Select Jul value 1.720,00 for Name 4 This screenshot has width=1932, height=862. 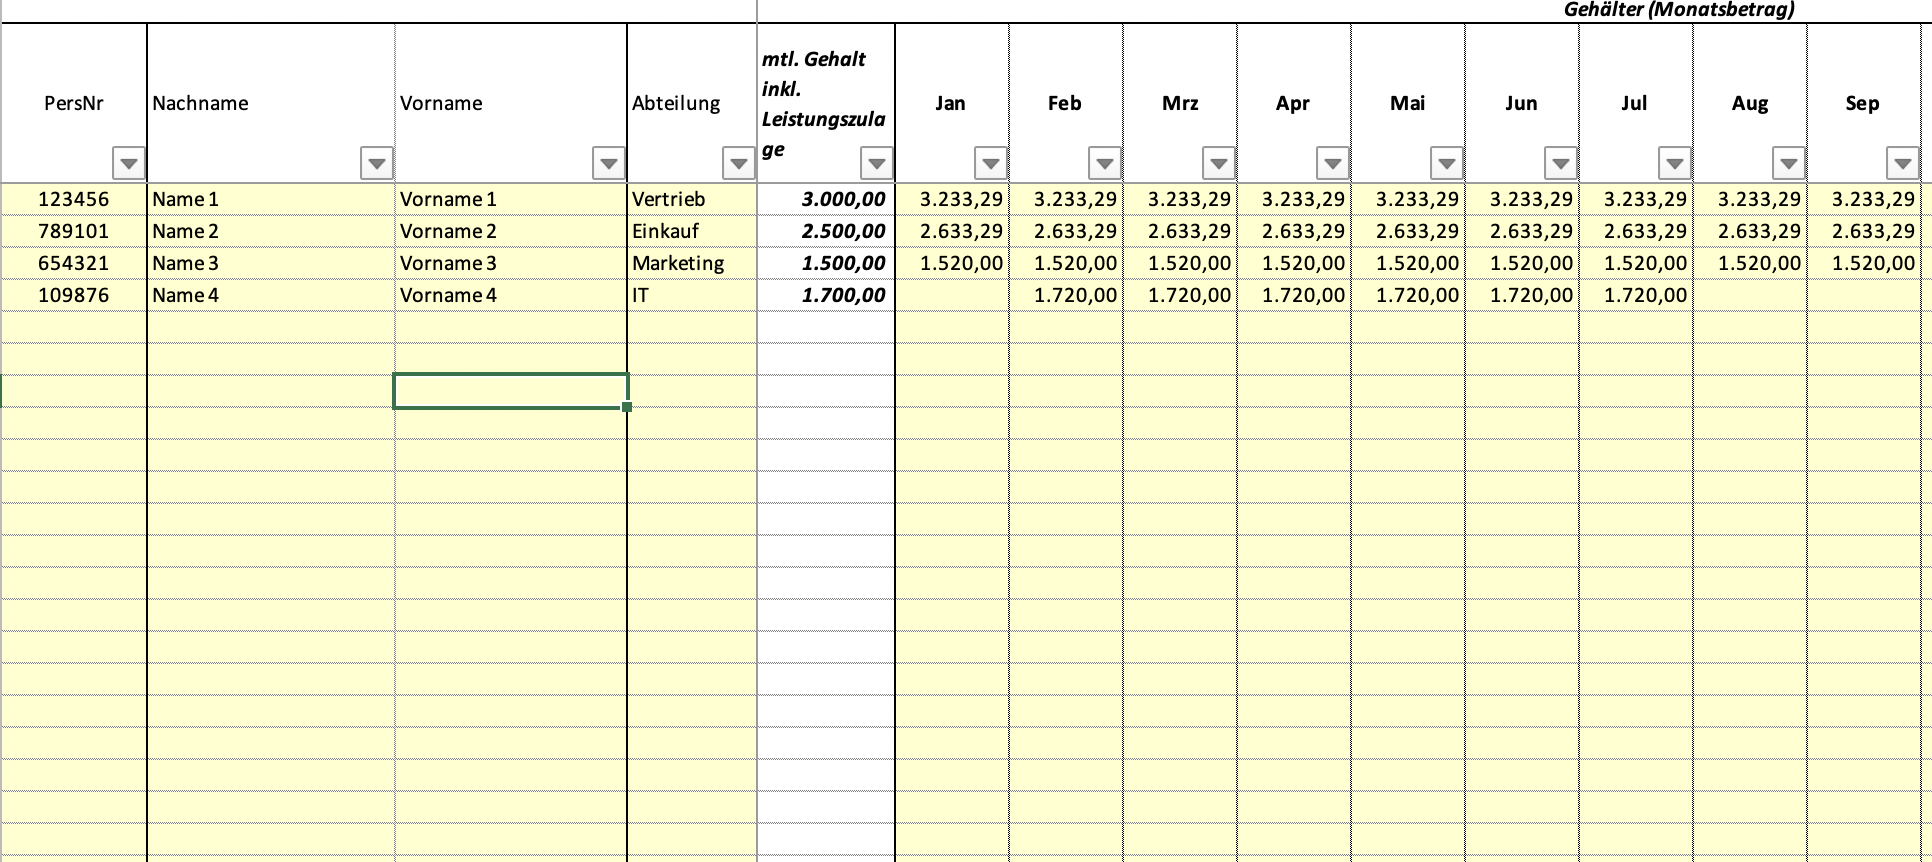1636,295
